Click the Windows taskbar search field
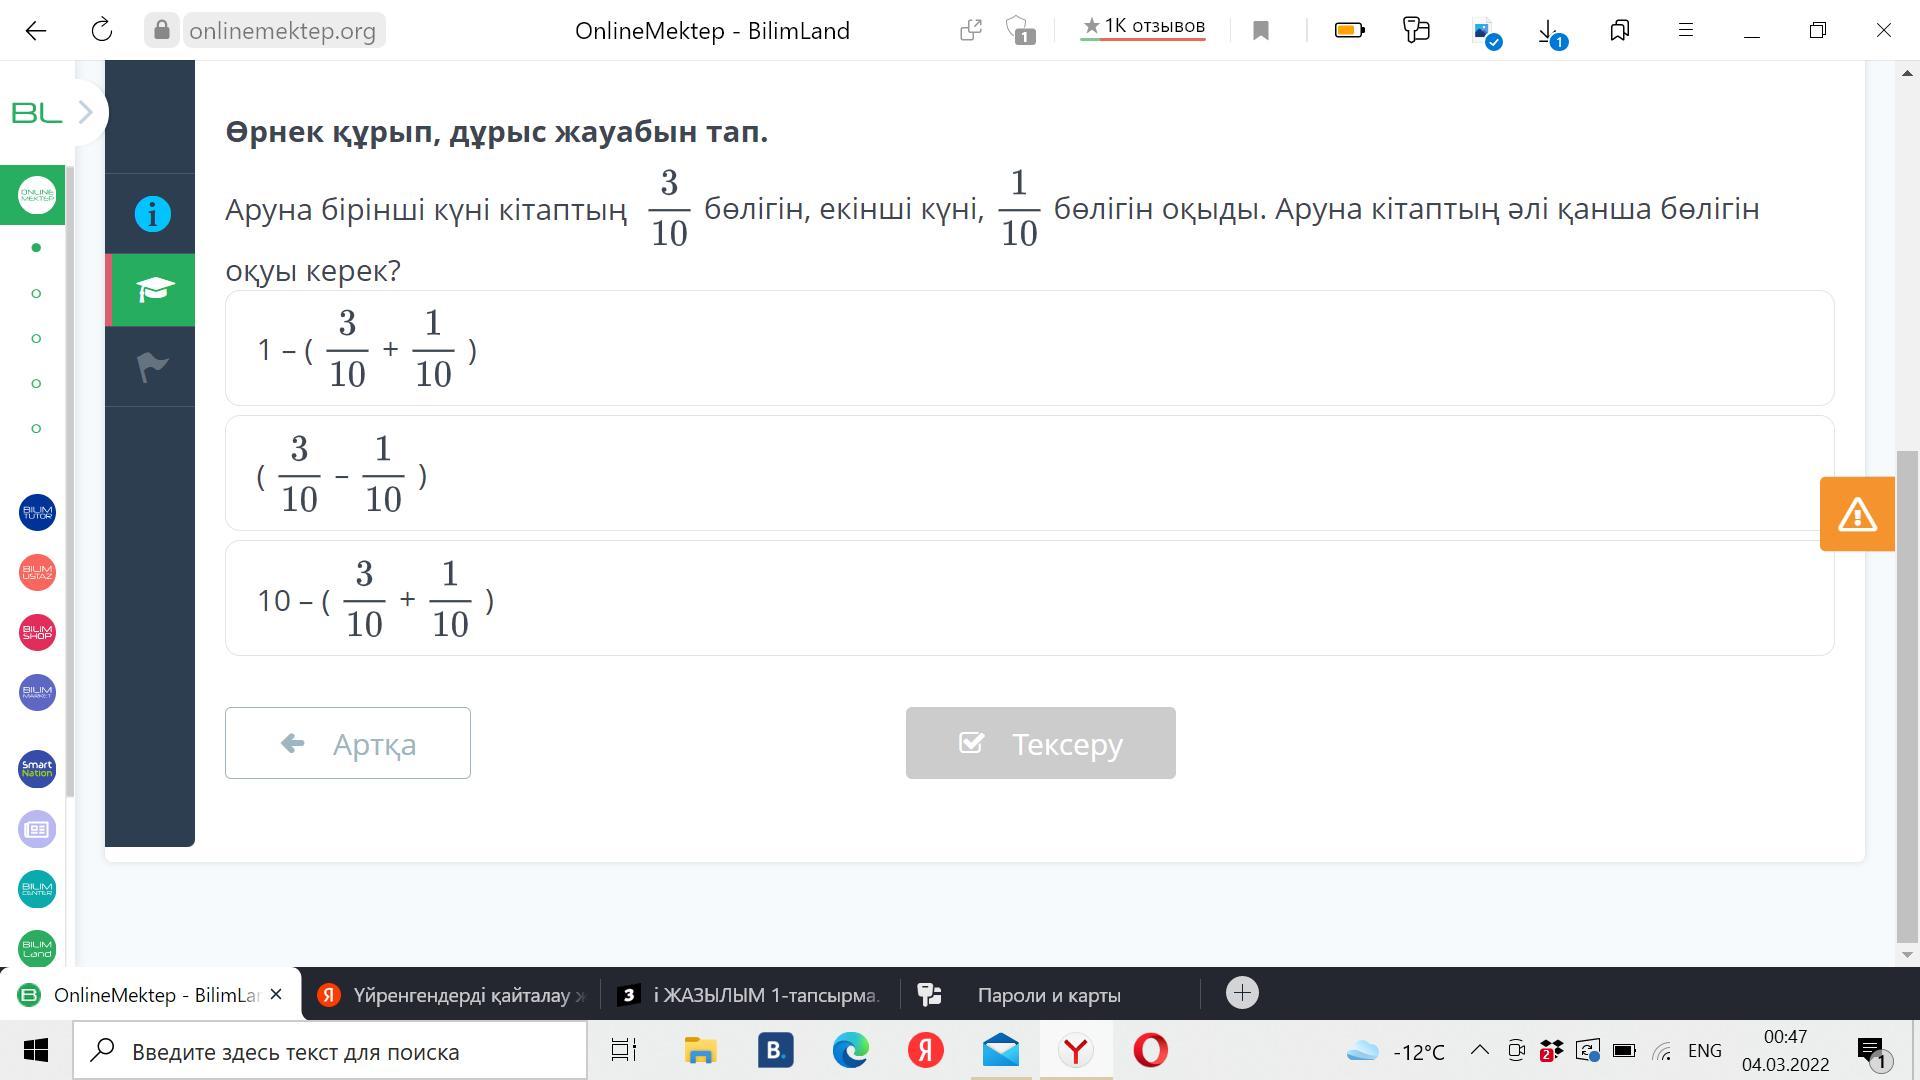 pyautogui.click(x=330, y=1051)
